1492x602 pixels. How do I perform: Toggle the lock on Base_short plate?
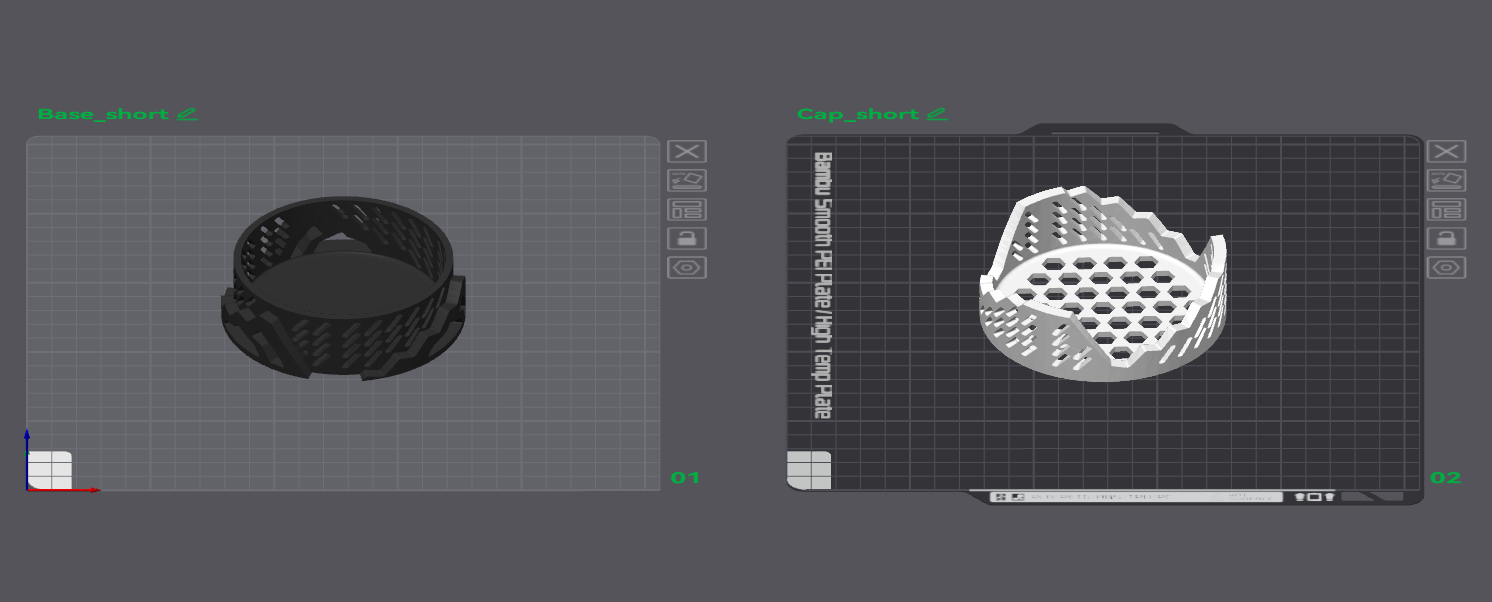tap(687, 238)
